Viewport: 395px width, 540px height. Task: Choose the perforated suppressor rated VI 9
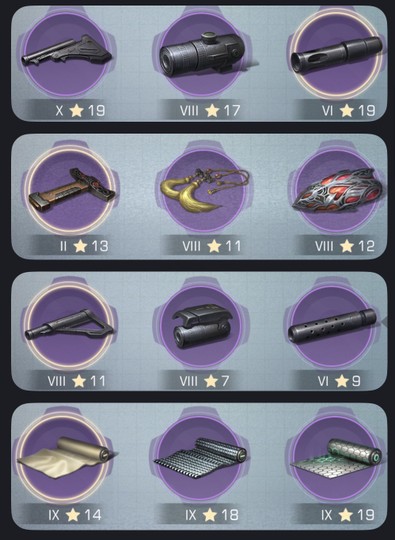click(x=332, y=325)
